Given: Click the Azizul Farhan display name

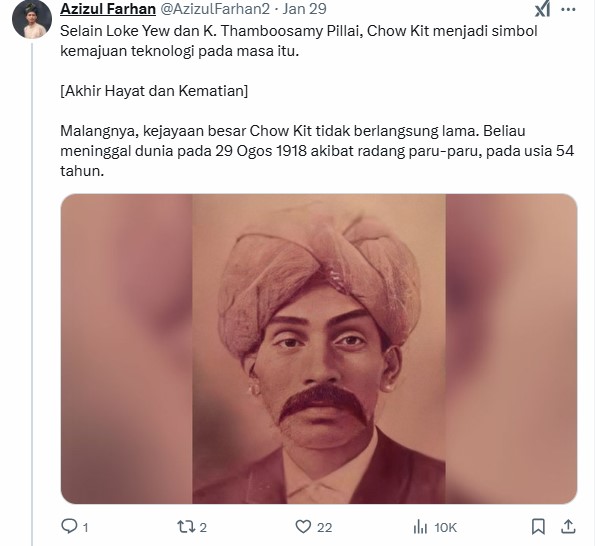Looking at the screenshot, I should coord(108,9).
